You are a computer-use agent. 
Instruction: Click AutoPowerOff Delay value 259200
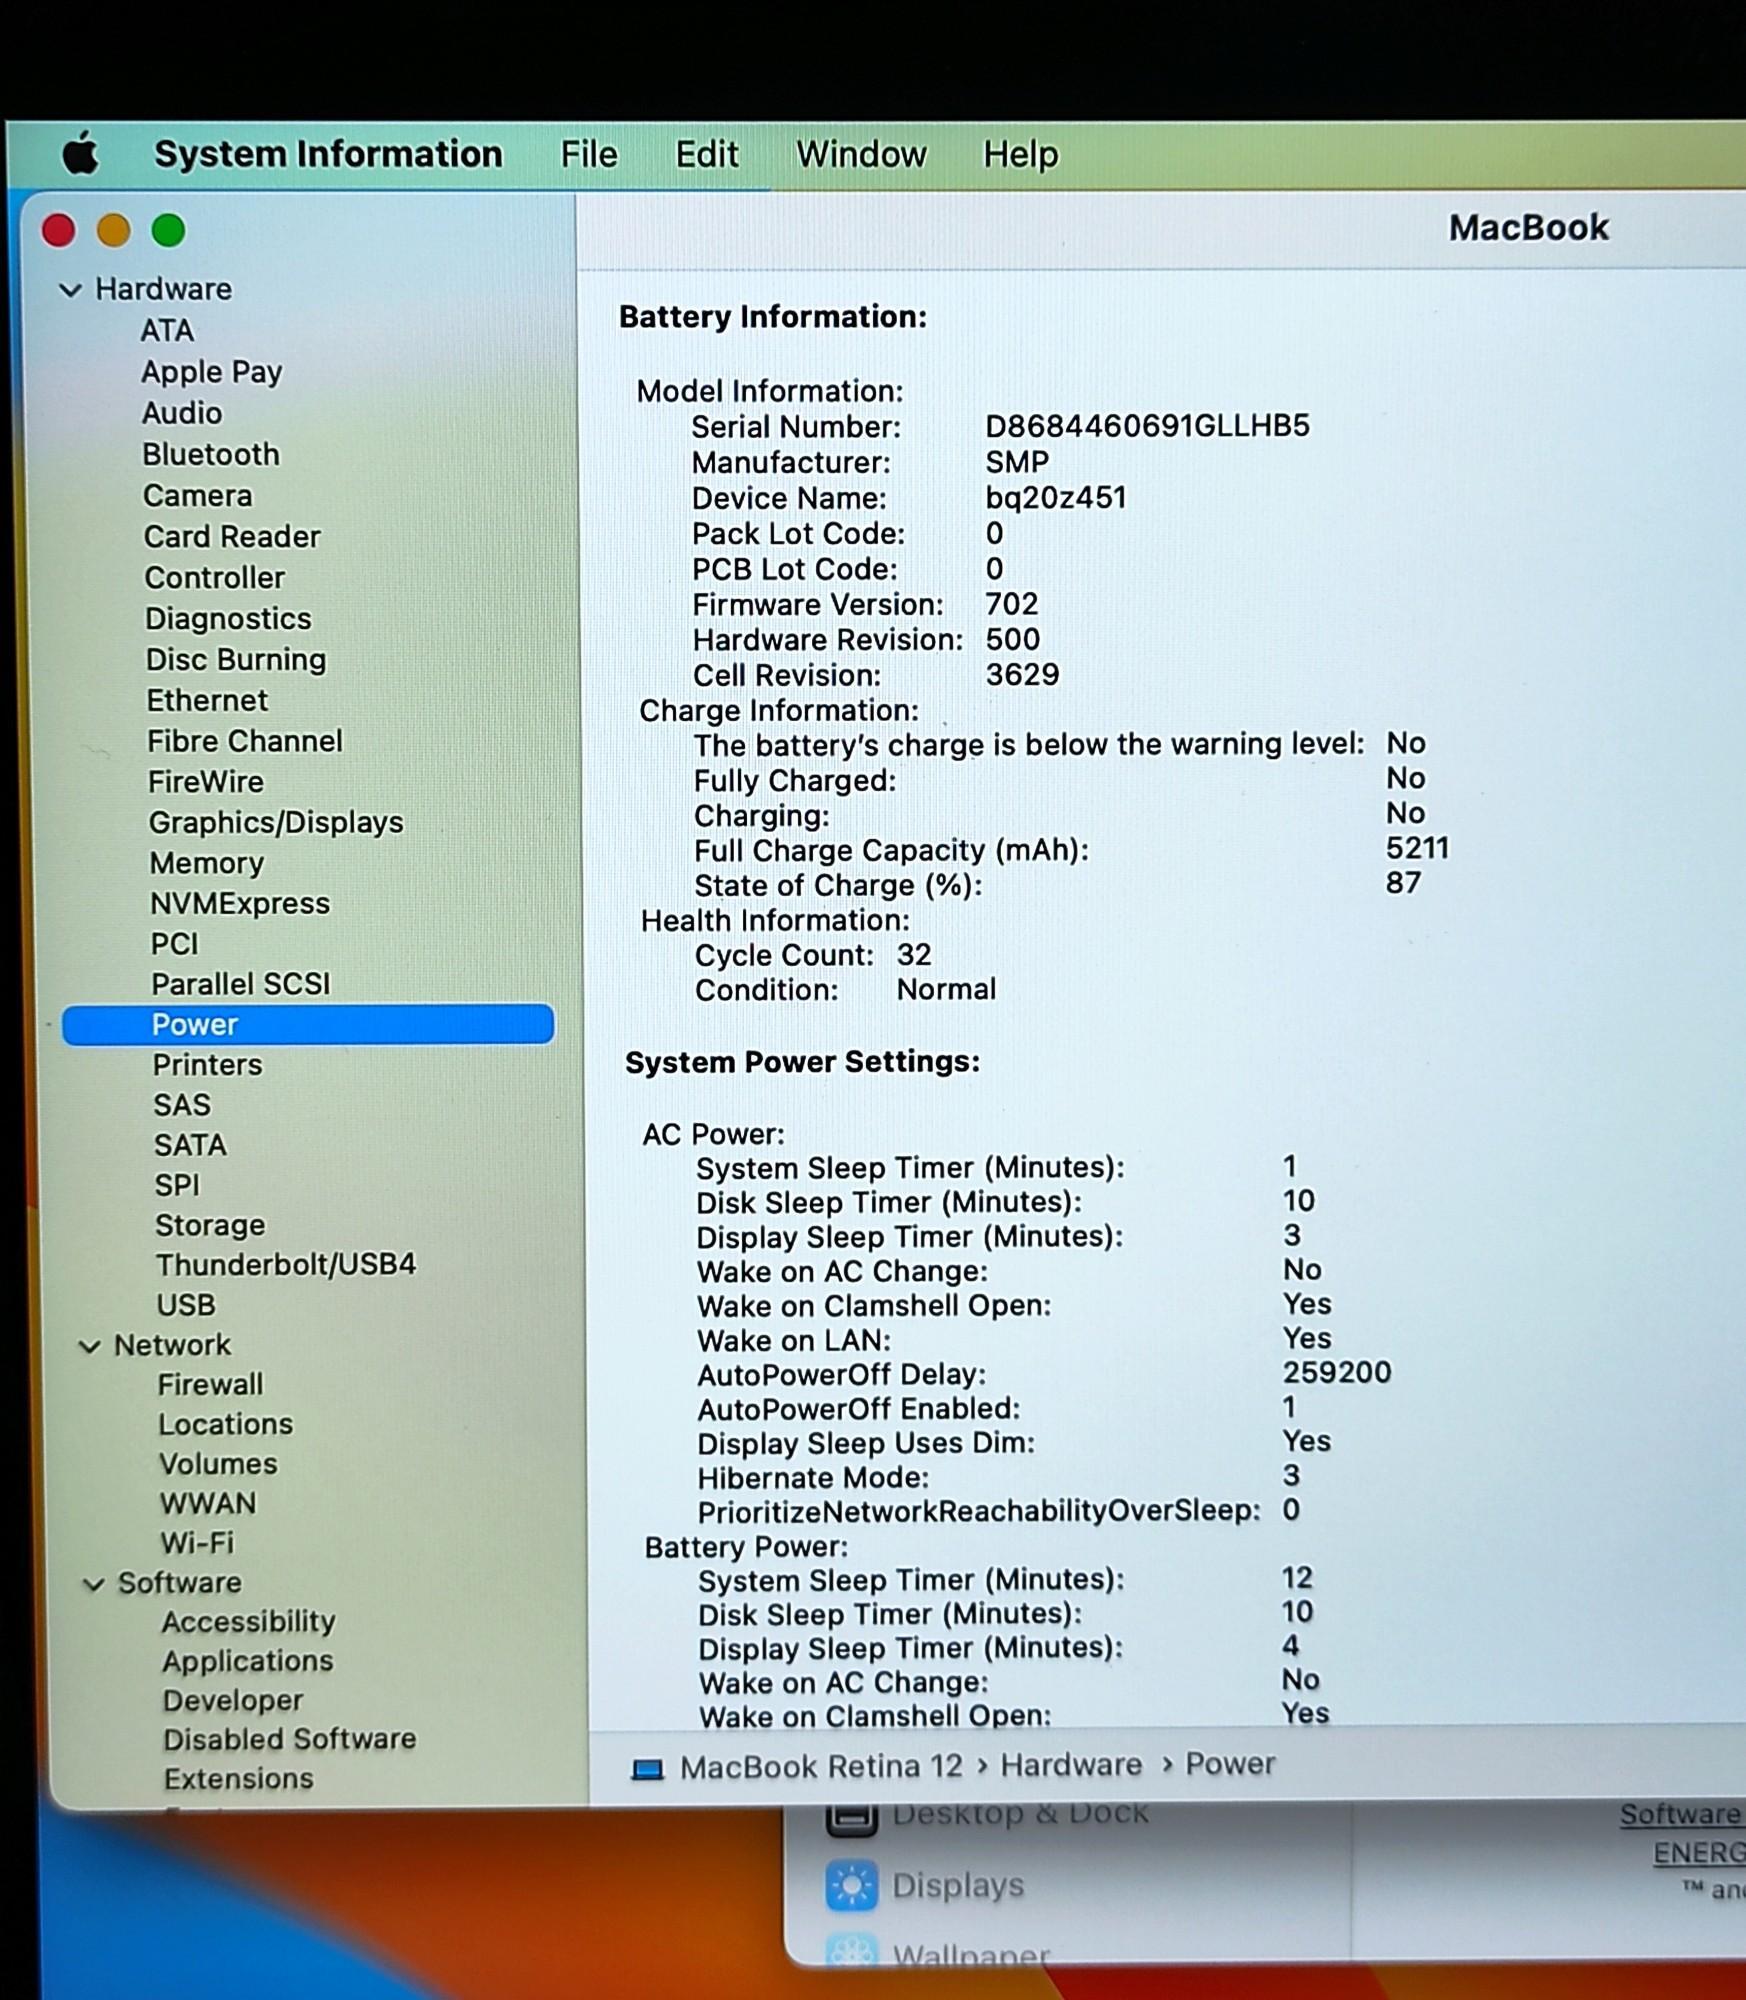tap(1337, 1373)
